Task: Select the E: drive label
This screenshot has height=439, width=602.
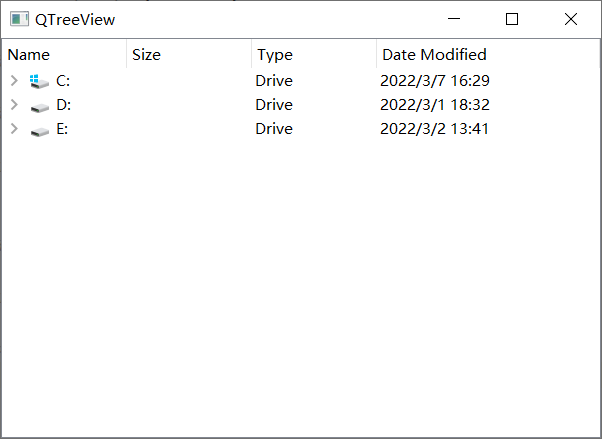Action: pos(62,129)
